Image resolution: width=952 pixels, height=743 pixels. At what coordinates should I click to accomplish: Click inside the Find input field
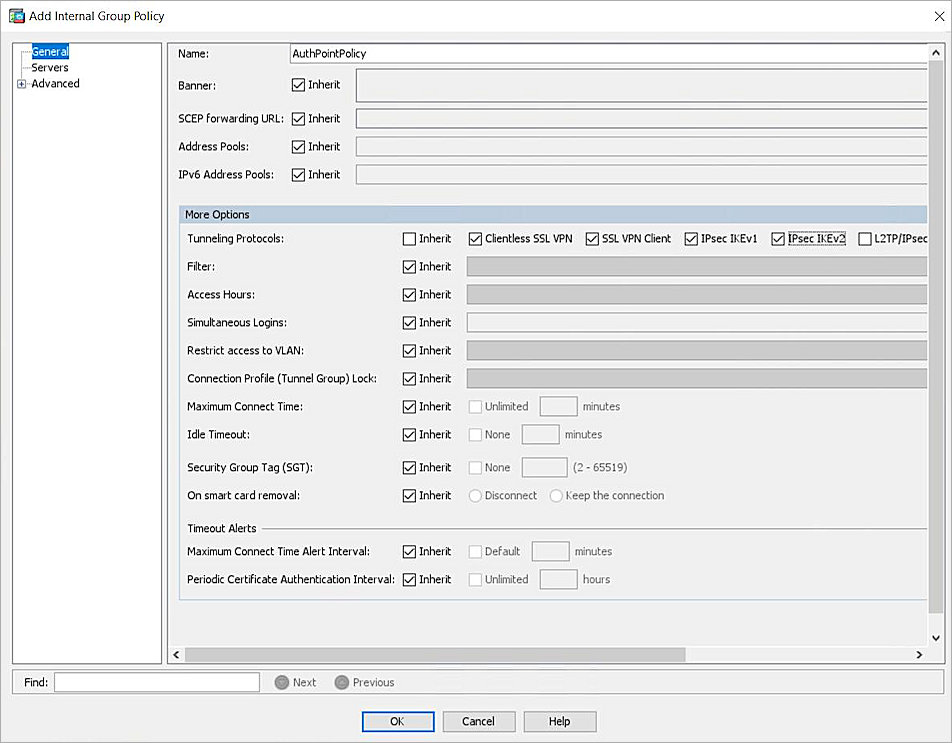pos(155,682)
